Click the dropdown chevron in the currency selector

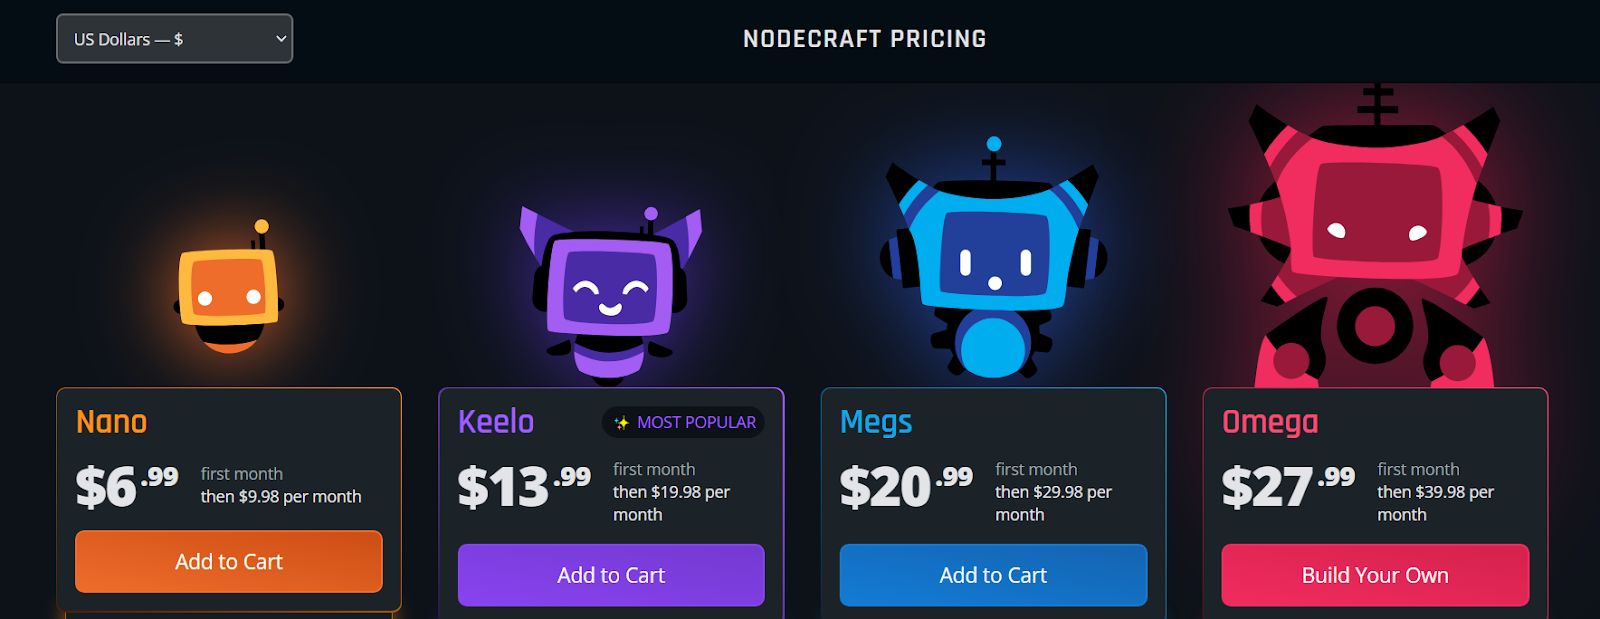click(281, 39)
